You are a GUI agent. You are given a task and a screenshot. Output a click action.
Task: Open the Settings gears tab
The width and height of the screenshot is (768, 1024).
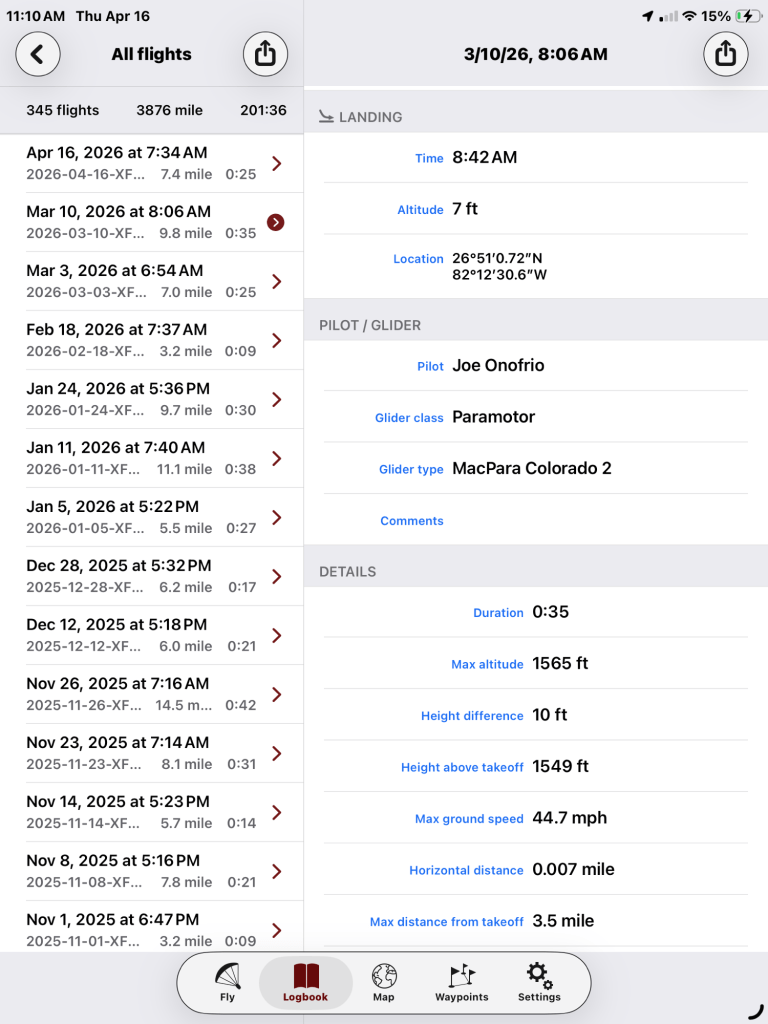539,982
